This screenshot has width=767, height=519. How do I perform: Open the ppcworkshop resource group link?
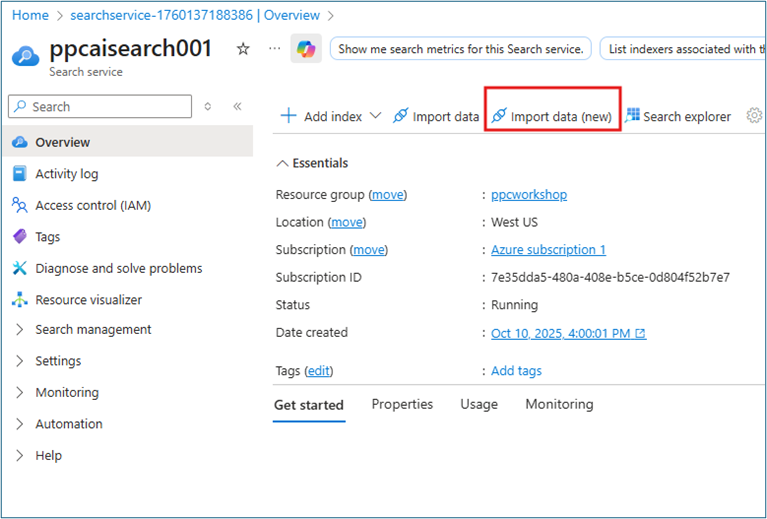(x=529, y=195)
